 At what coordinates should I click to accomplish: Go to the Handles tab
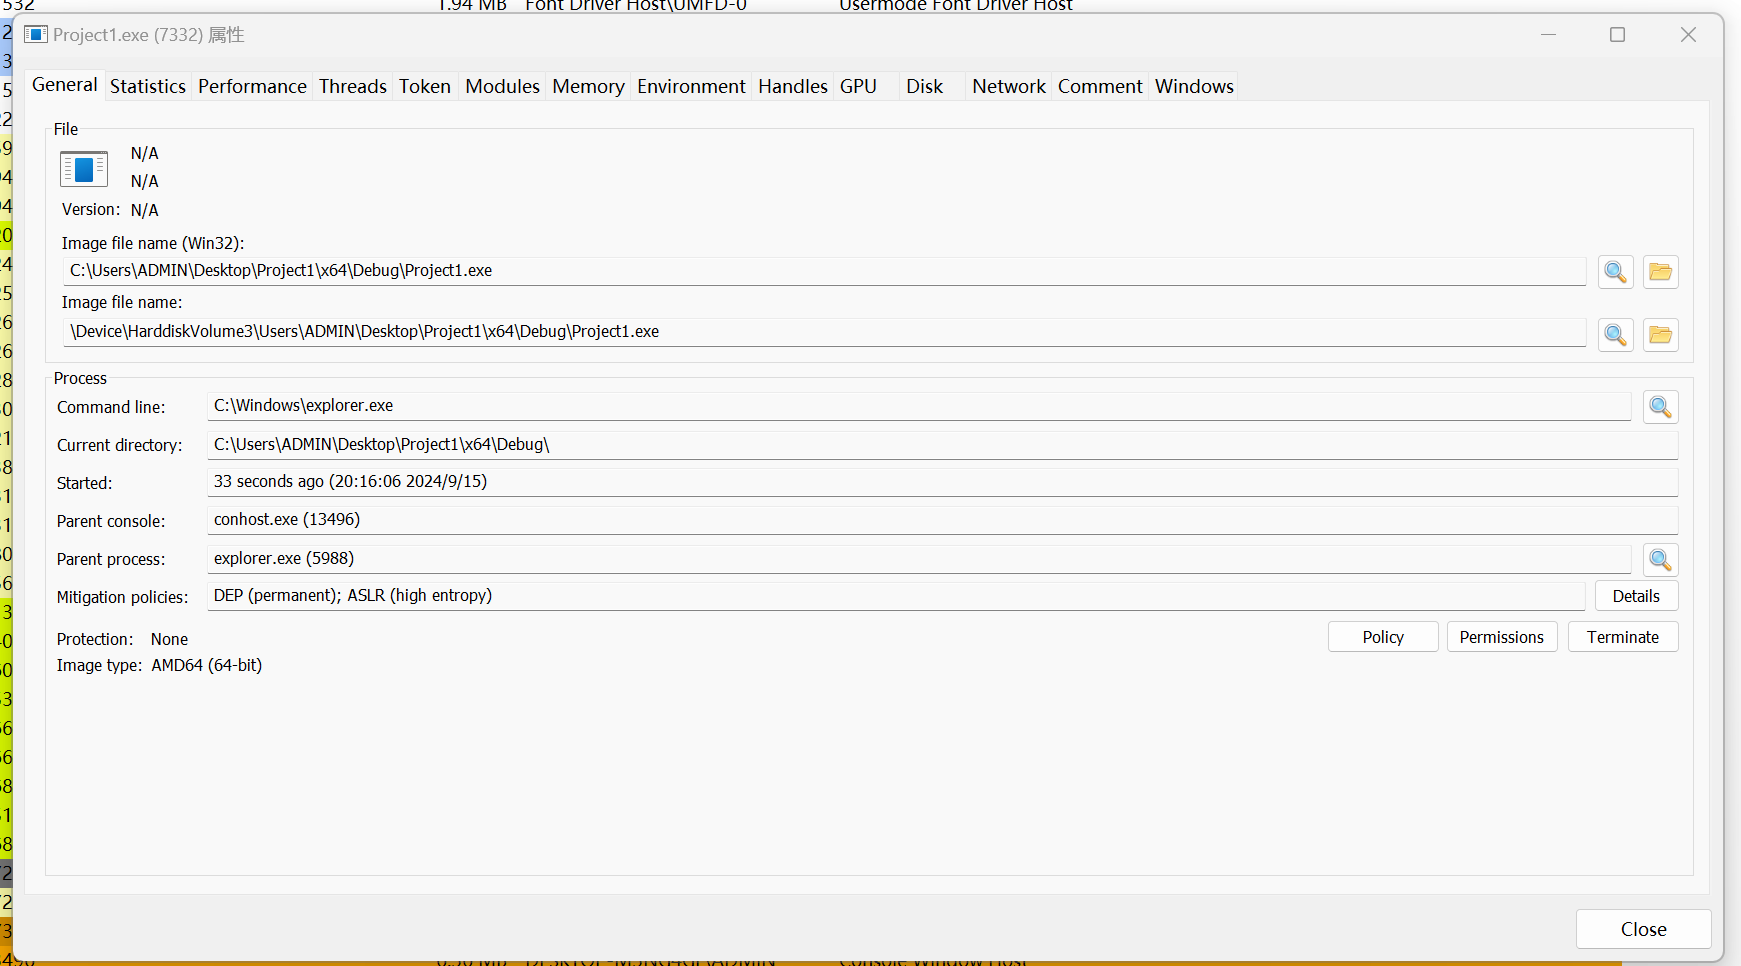click(792, 87)
